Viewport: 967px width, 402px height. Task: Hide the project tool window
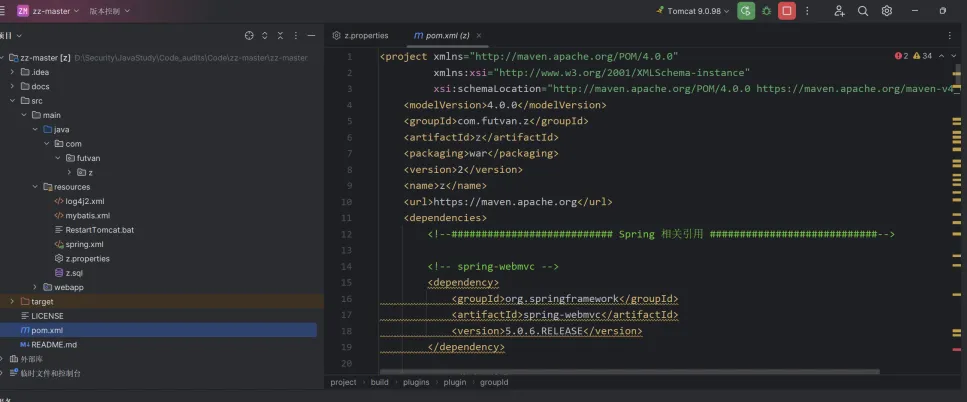[311, 36]
